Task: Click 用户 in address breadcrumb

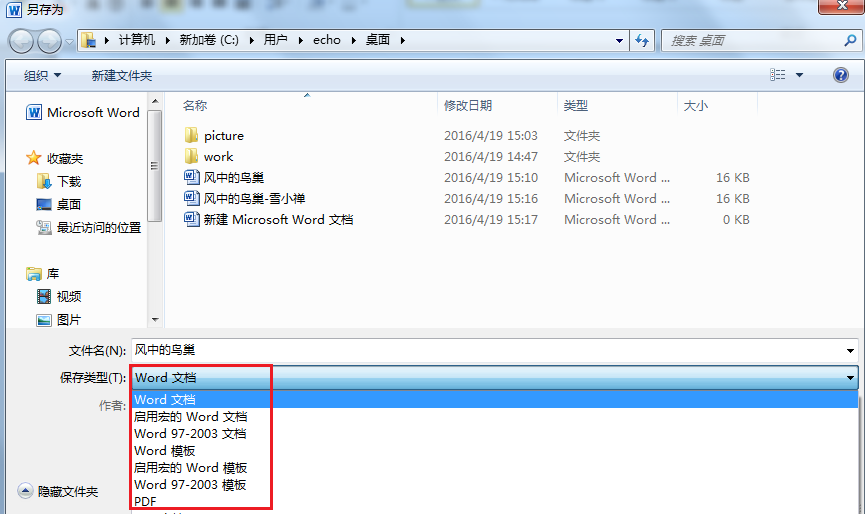Action: (275, 40)
